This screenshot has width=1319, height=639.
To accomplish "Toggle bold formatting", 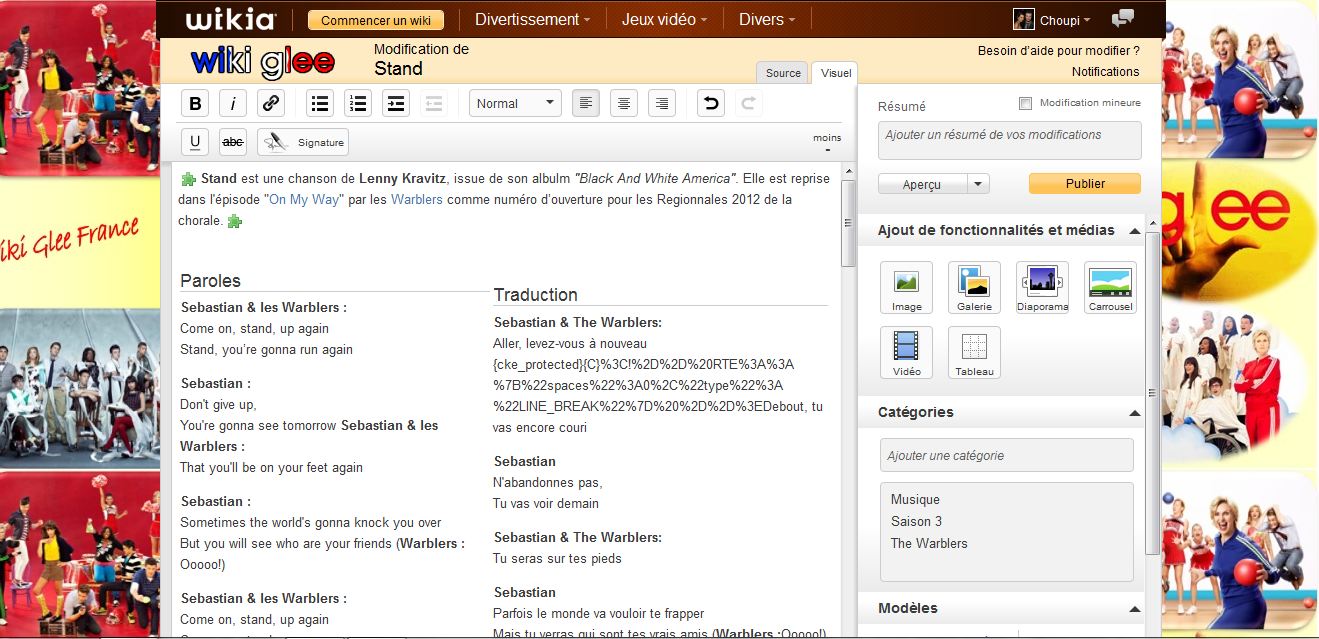I will click(195, 103).
